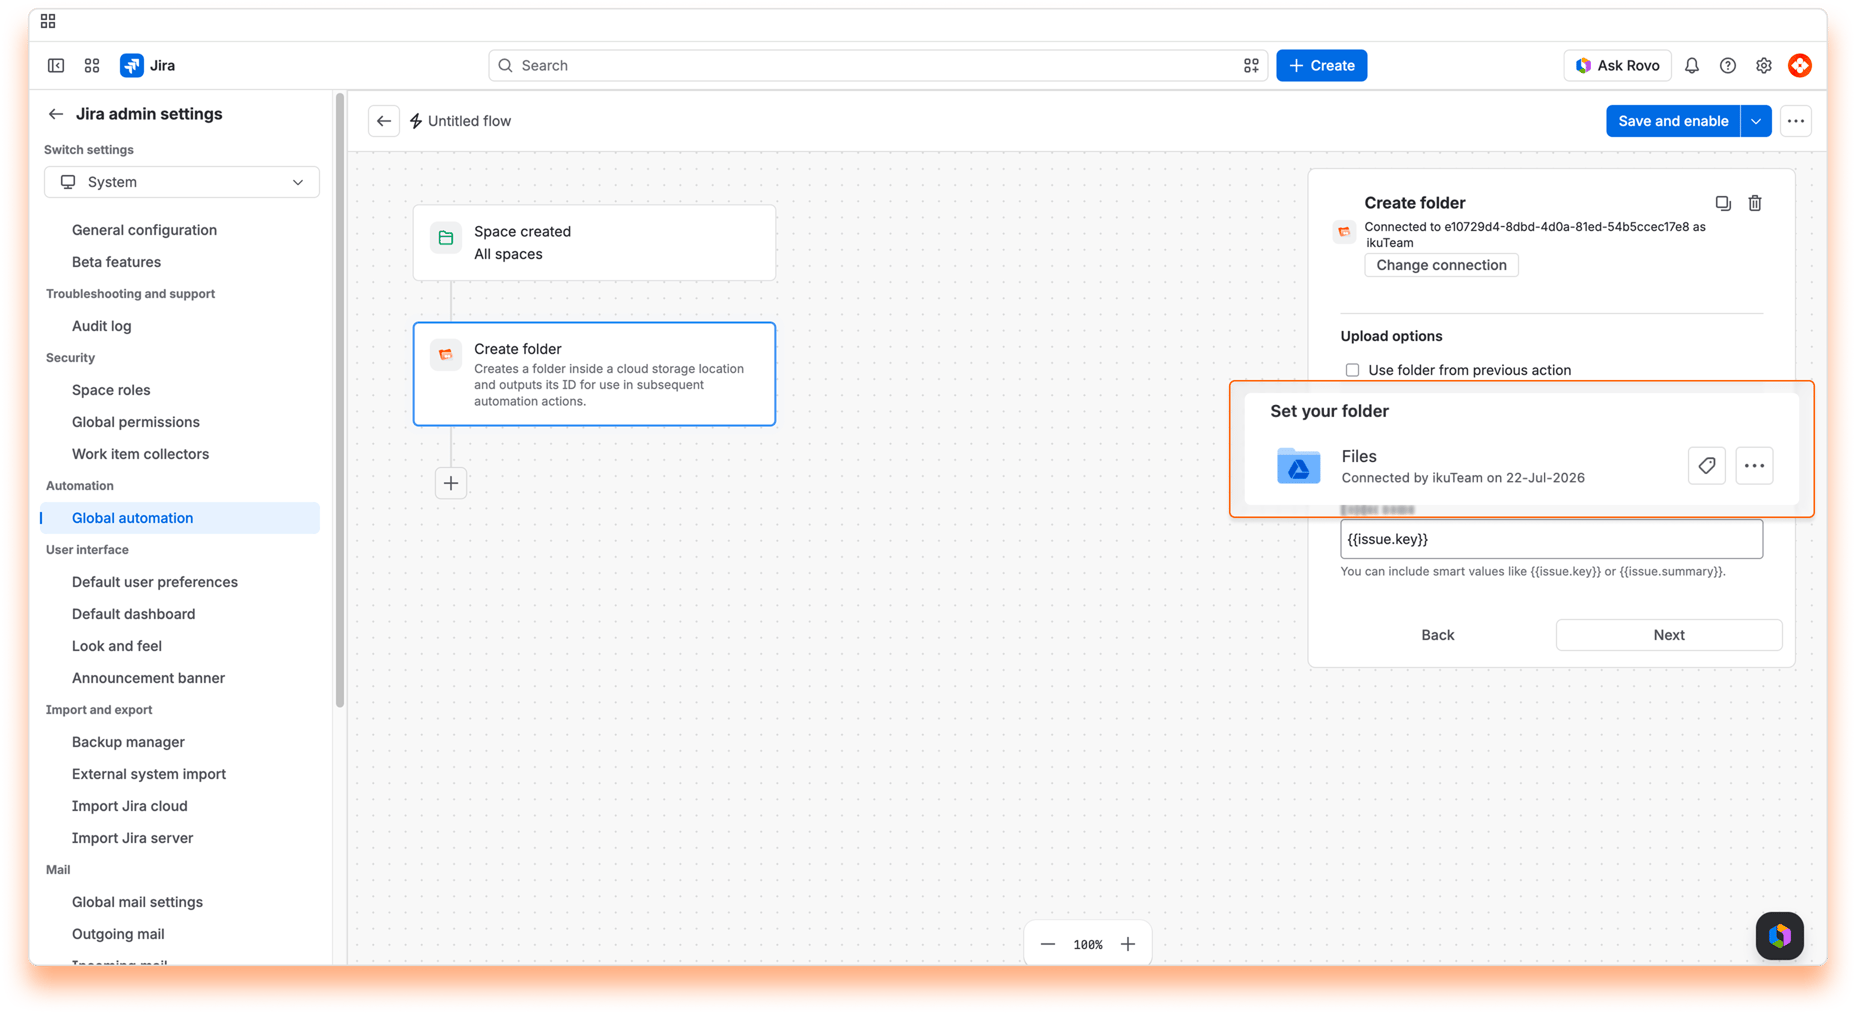Enable Use folder from previous action
This screenshot has height=1014, width=1856.
point(1352,370)
